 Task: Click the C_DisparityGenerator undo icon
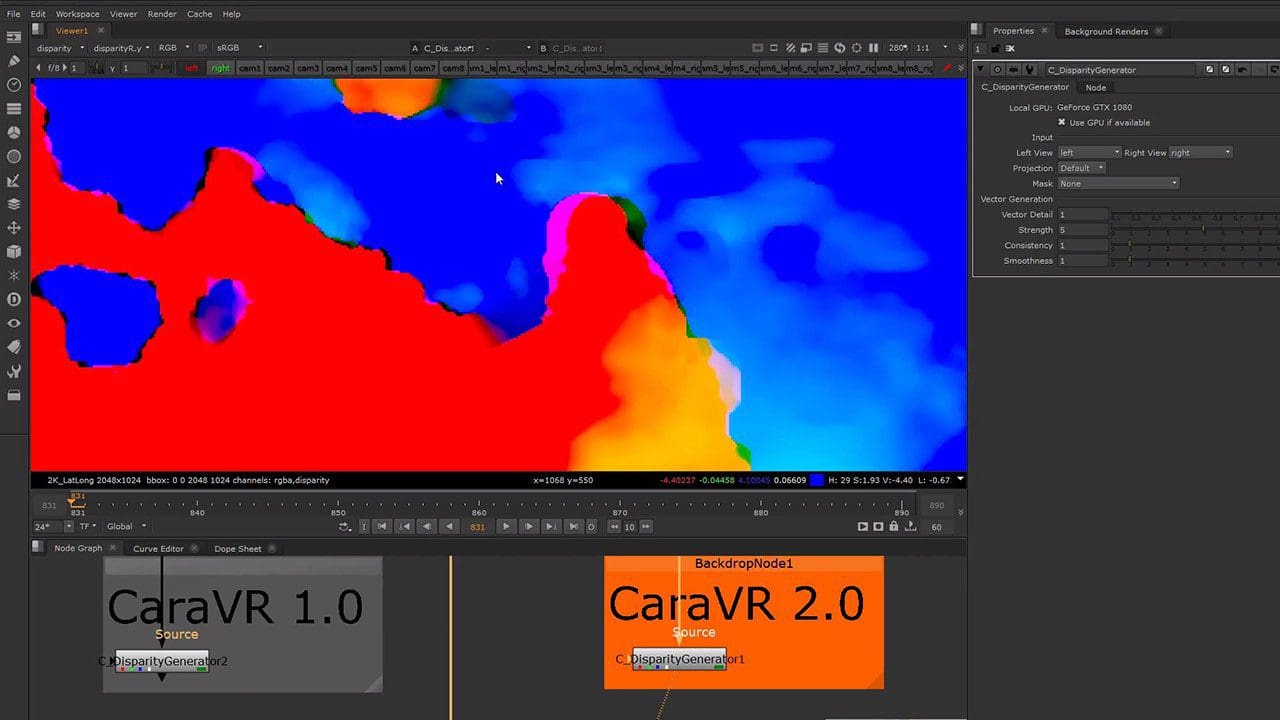tap(1242, 70)
